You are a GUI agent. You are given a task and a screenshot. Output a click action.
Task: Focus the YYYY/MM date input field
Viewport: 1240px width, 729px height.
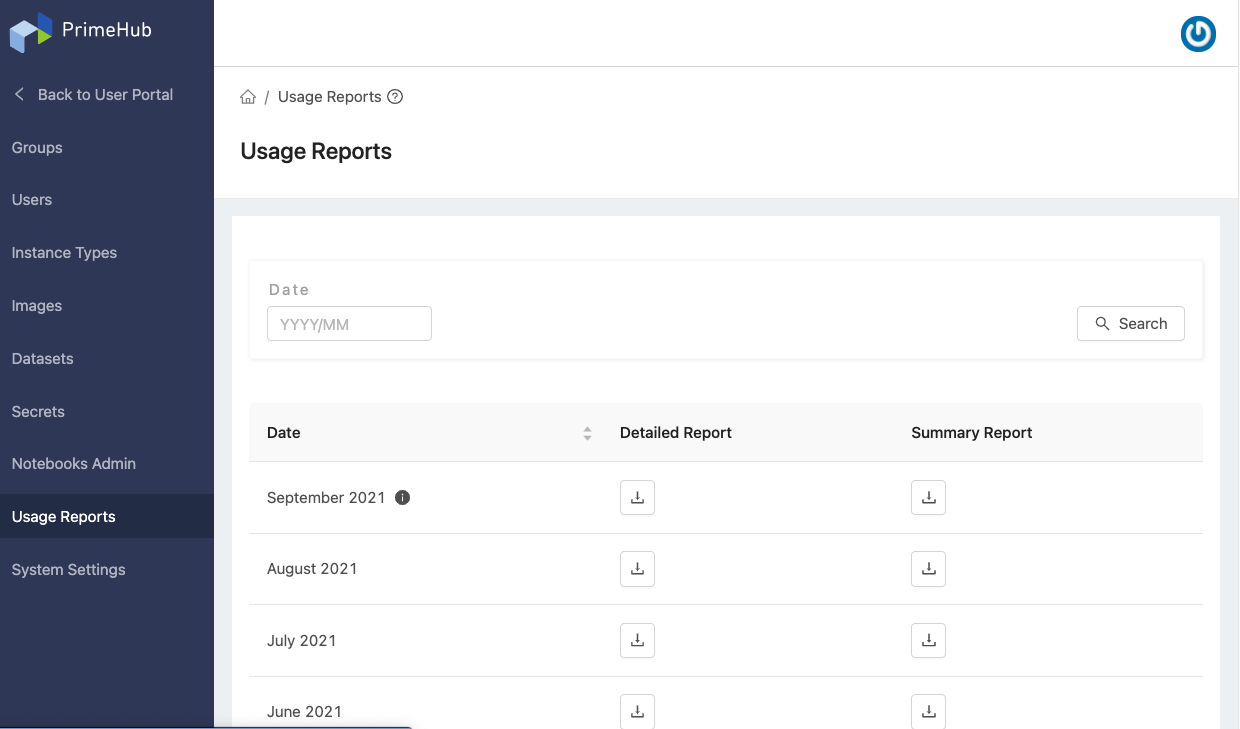[349, 324]
